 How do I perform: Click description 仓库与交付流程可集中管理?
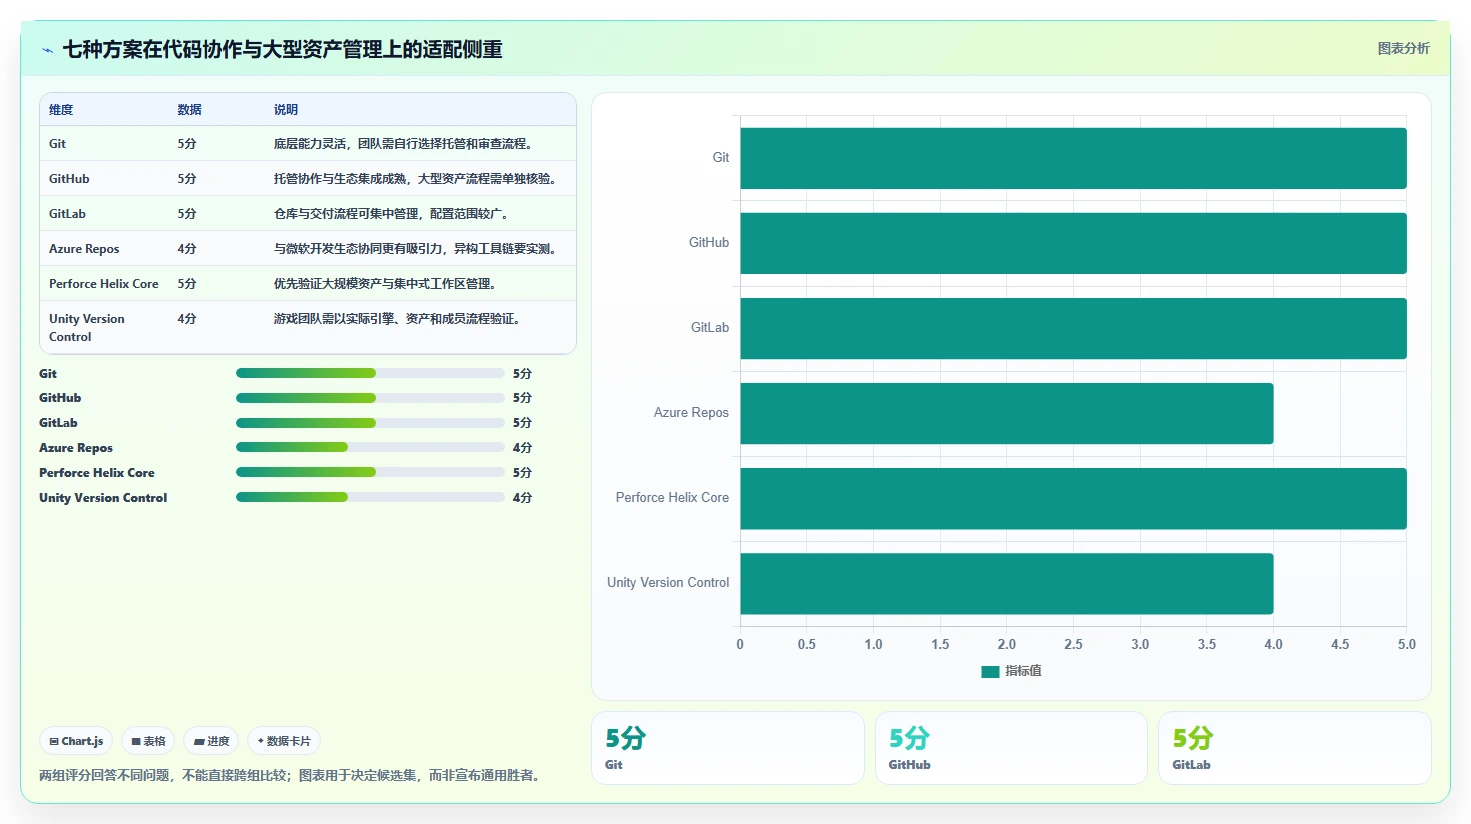tap(391, 214)
